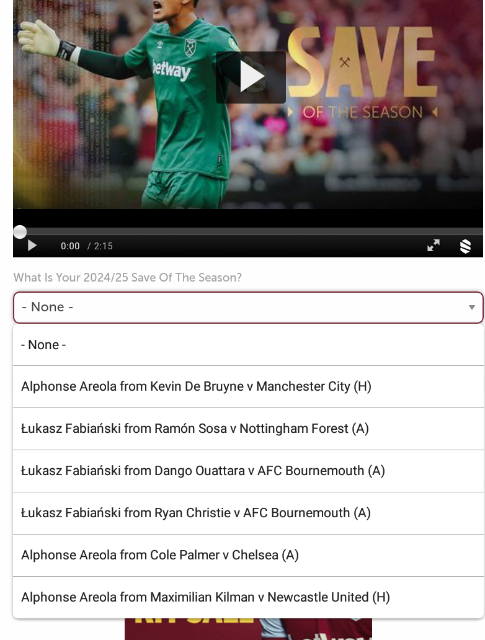Pick Fabiański save from Ryan Christie
485x640 pixels.
point(248,513)
